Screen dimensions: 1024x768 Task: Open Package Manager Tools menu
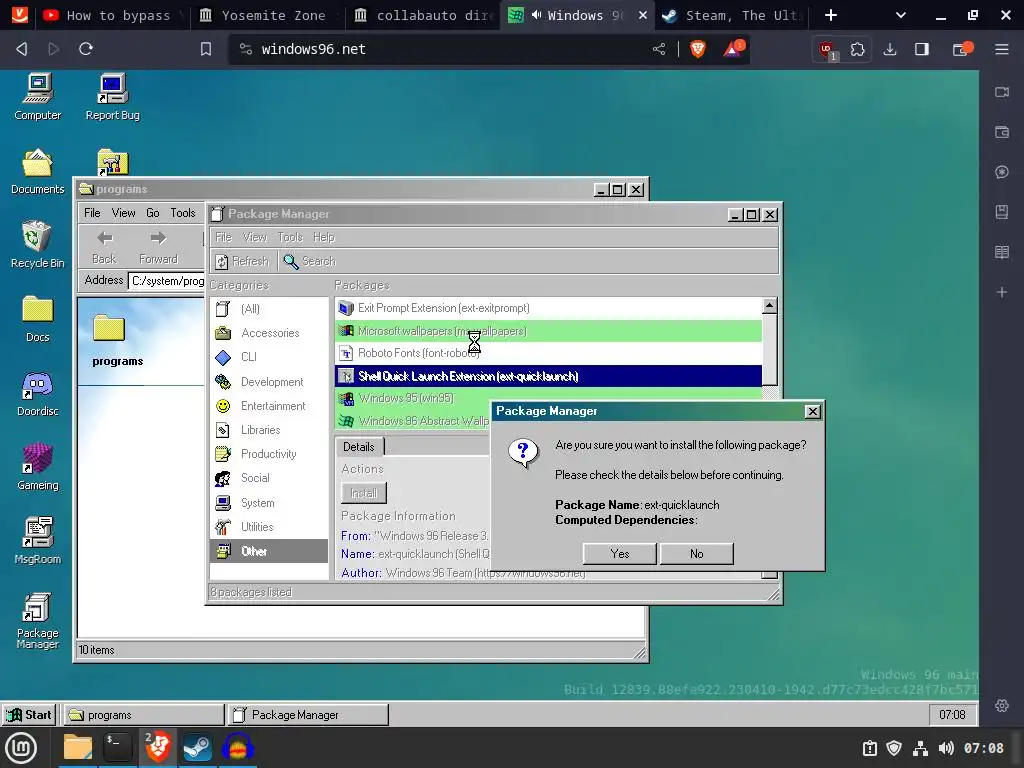click(290, 237)
